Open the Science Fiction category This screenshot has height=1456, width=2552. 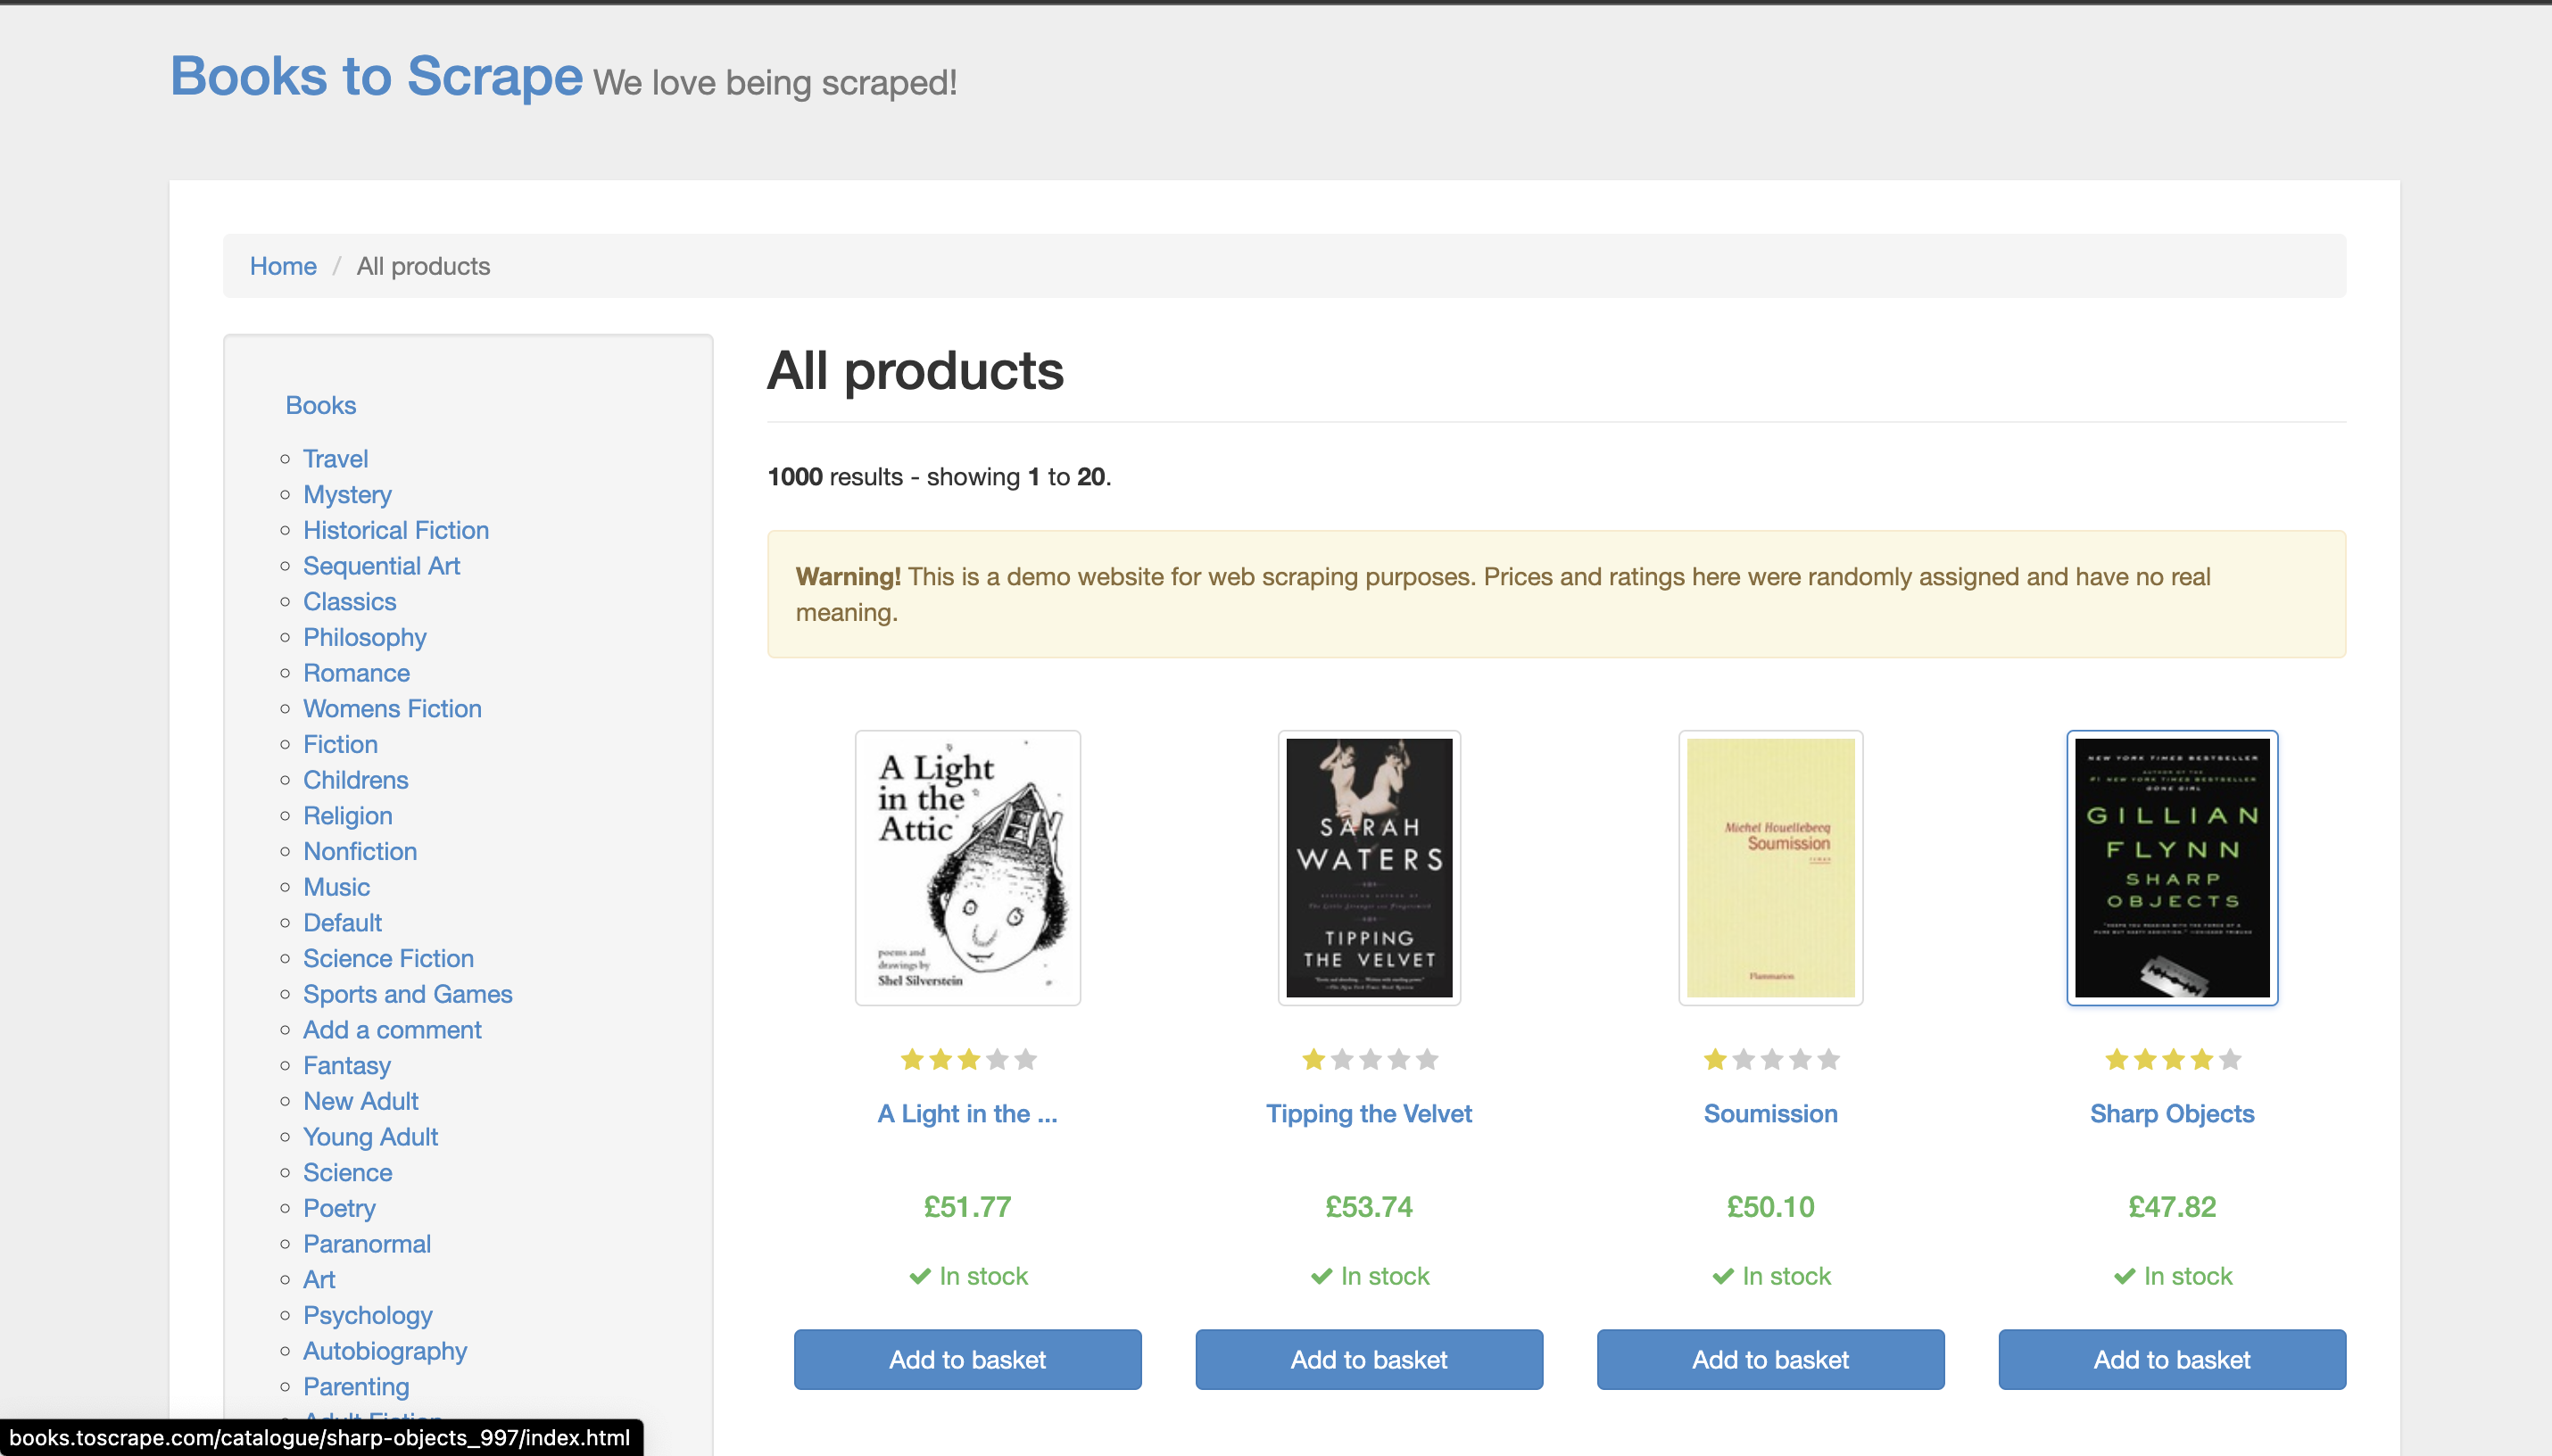[x=388, y=958]
